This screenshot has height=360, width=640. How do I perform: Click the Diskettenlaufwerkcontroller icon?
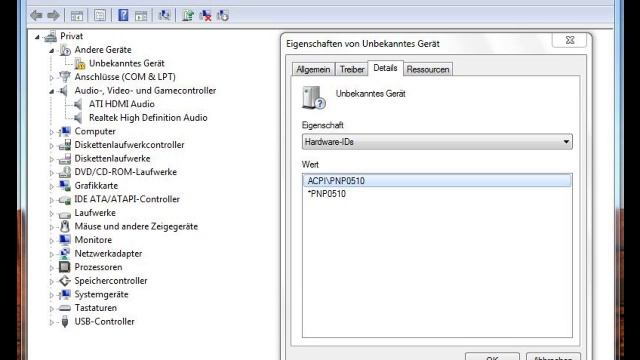point(65,145)
